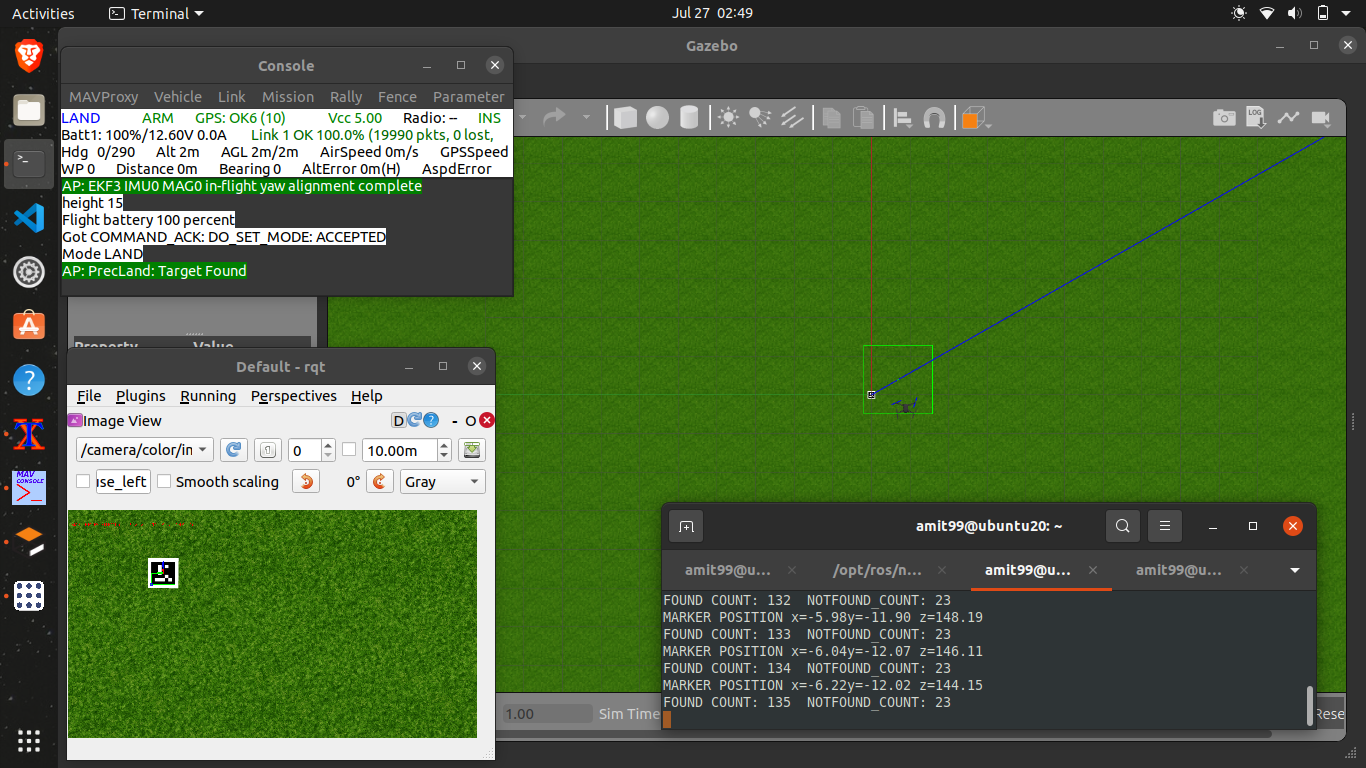Open Gazebo data logging tool
Viewport: 1366px width, 768px height.
[1256, 118]
